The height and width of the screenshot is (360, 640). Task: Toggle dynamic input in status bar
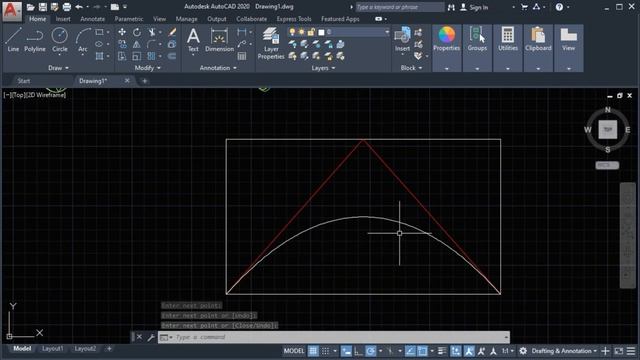coord(346,351)
